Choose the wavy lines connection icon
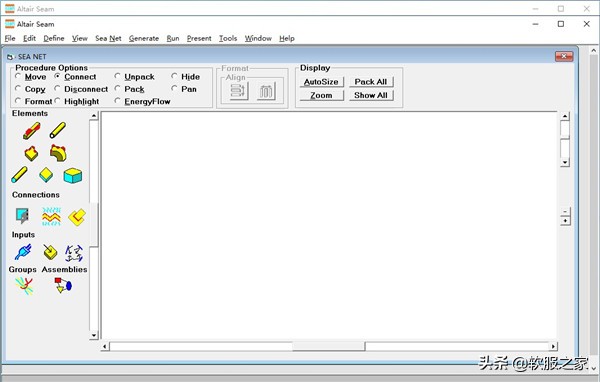Screen dimensions: 600x382 point(51,216)
